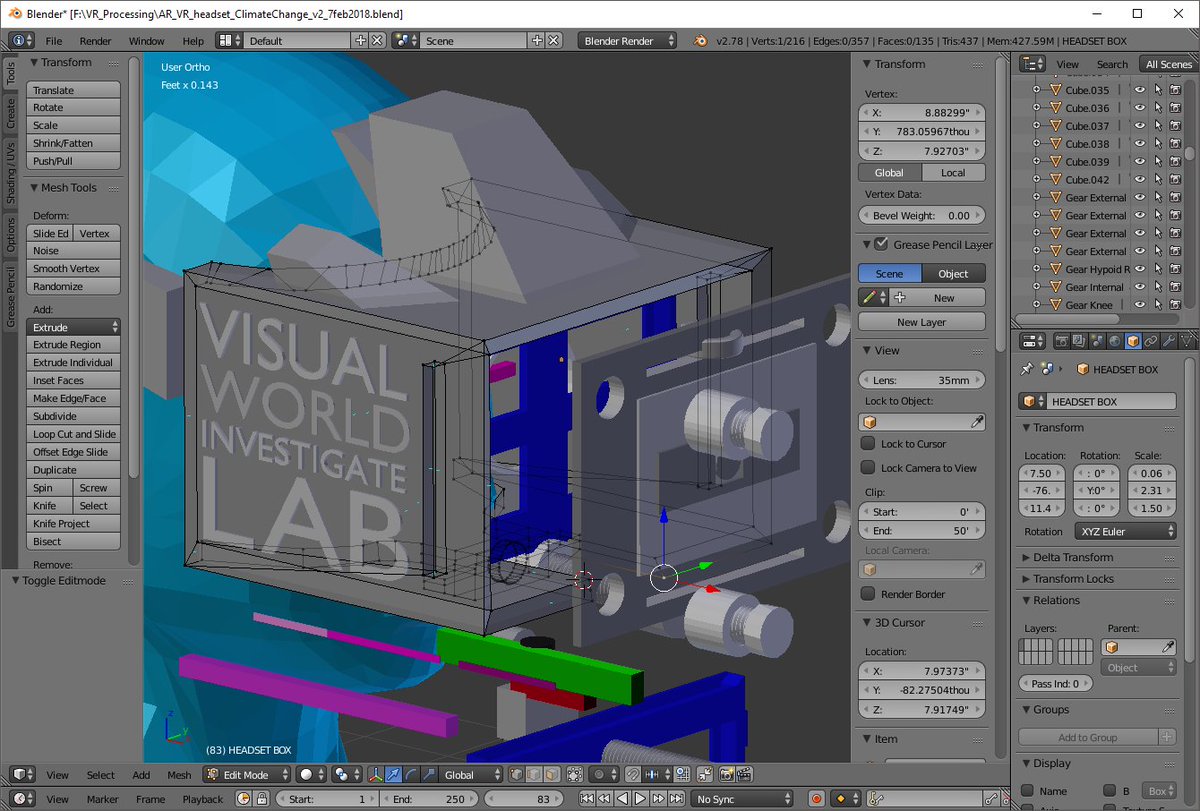The width and height of the screenshot is (1200, 811).
Task: Click the New Layer button
Action: [921, 322]
